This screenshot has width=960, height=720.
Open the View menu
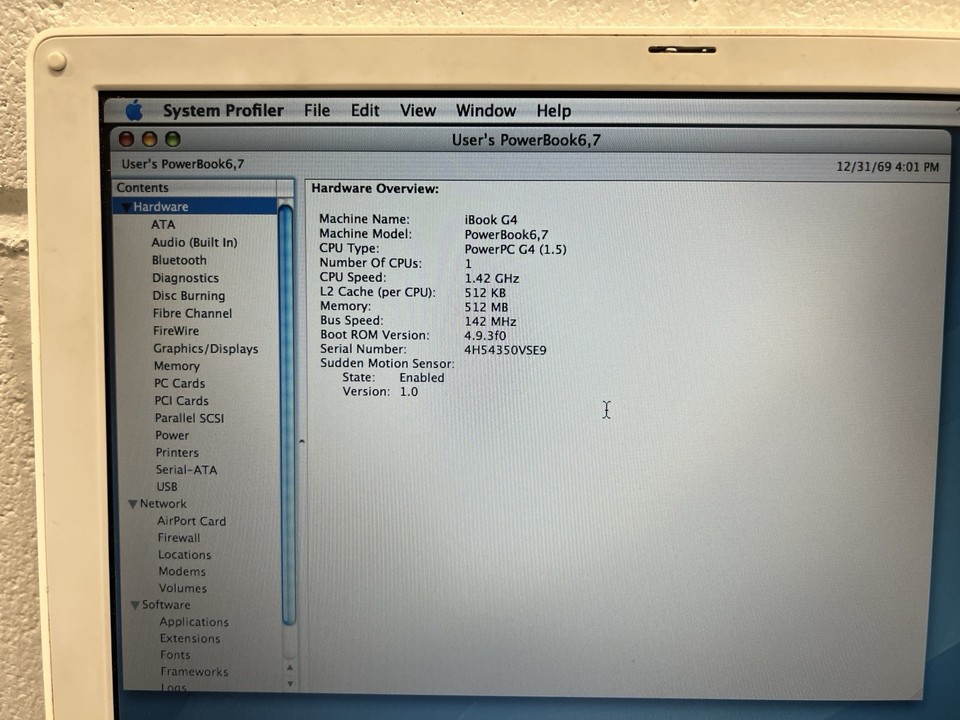click(x=417, y=110)
